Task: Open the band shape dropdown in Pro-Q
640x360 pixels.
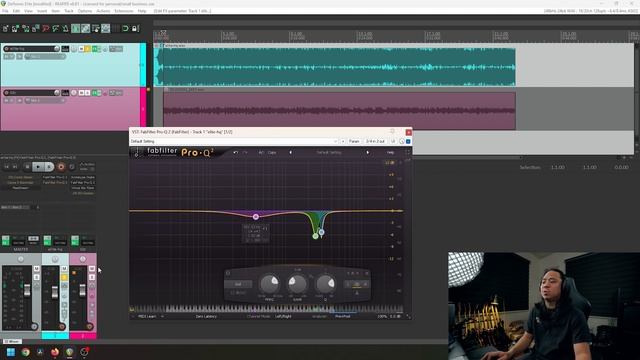Action: click(x=238, y=284)
